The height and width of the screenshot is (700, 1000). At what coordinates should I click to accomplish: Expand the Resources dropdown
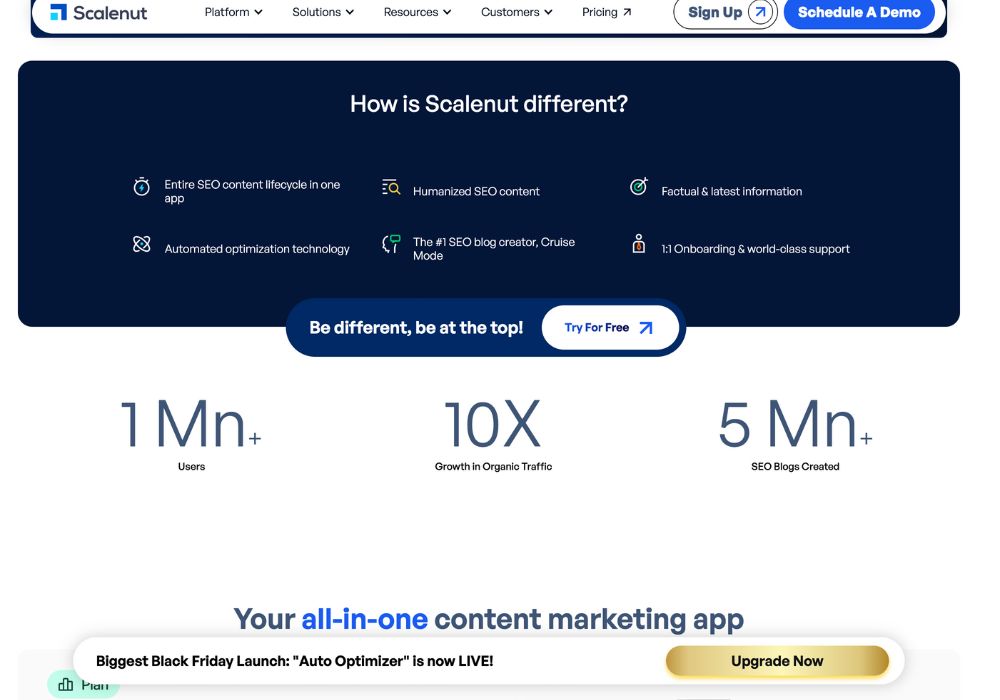click(x=416, y=12)
